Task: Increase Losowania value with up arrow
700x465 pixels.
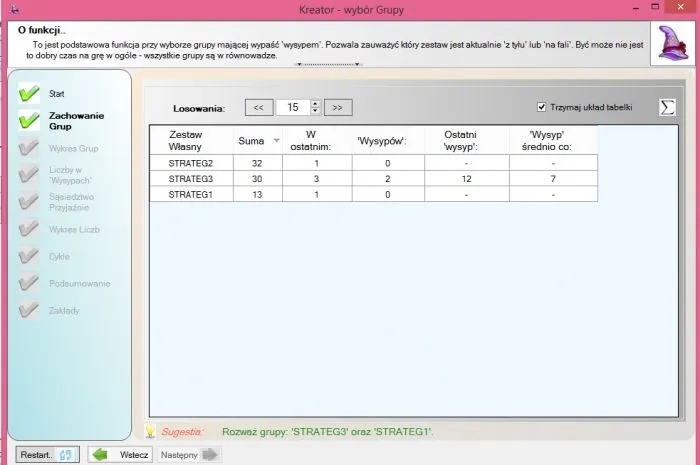Action: [316, 103]
